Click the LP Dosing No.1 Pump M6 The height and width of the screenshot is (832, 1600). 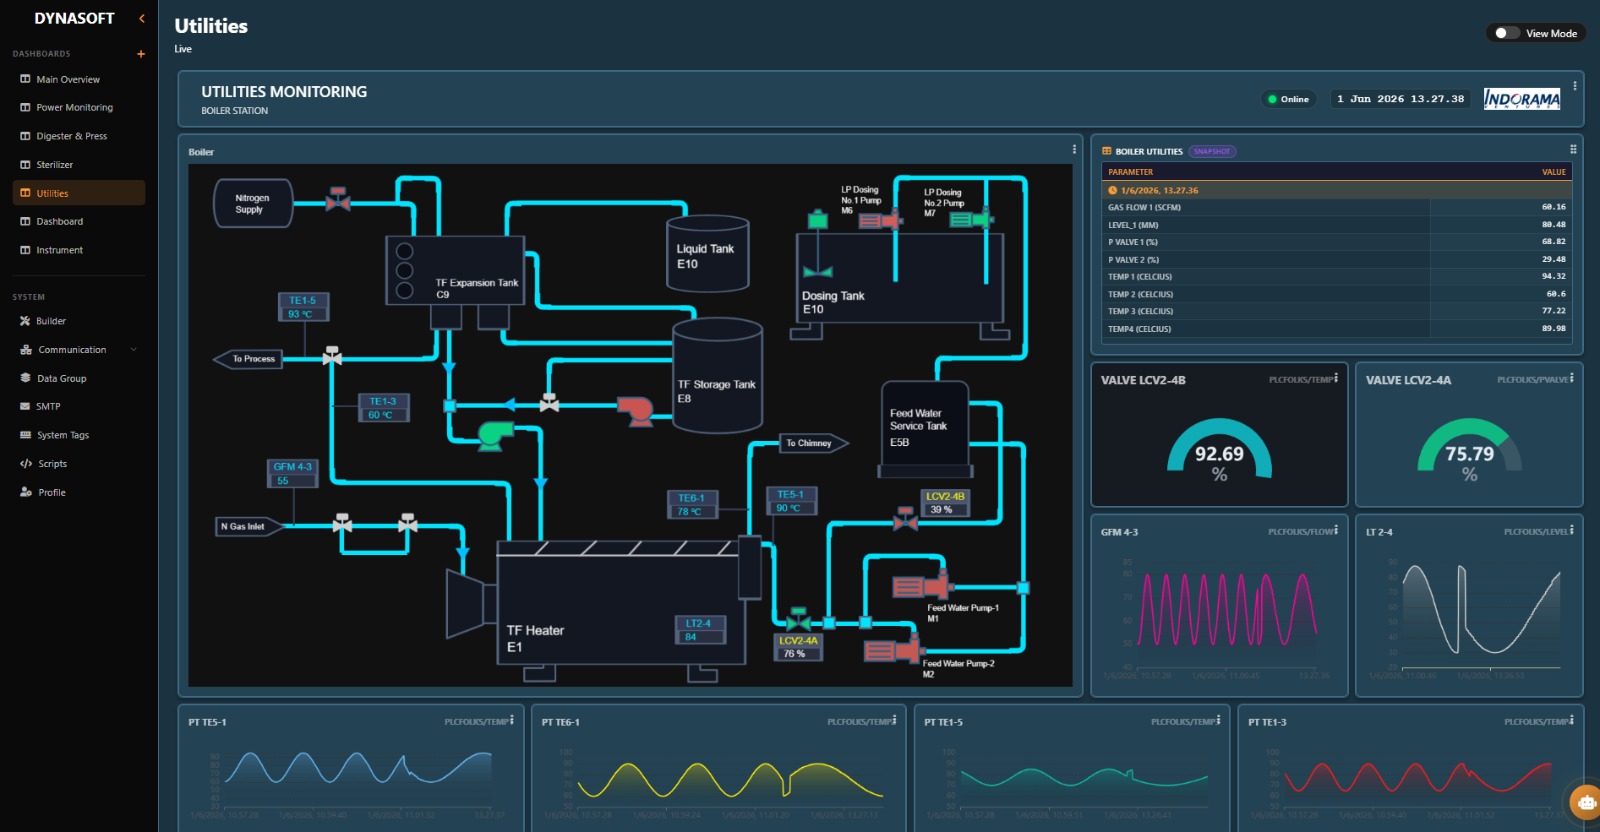(x=880, y=220)
